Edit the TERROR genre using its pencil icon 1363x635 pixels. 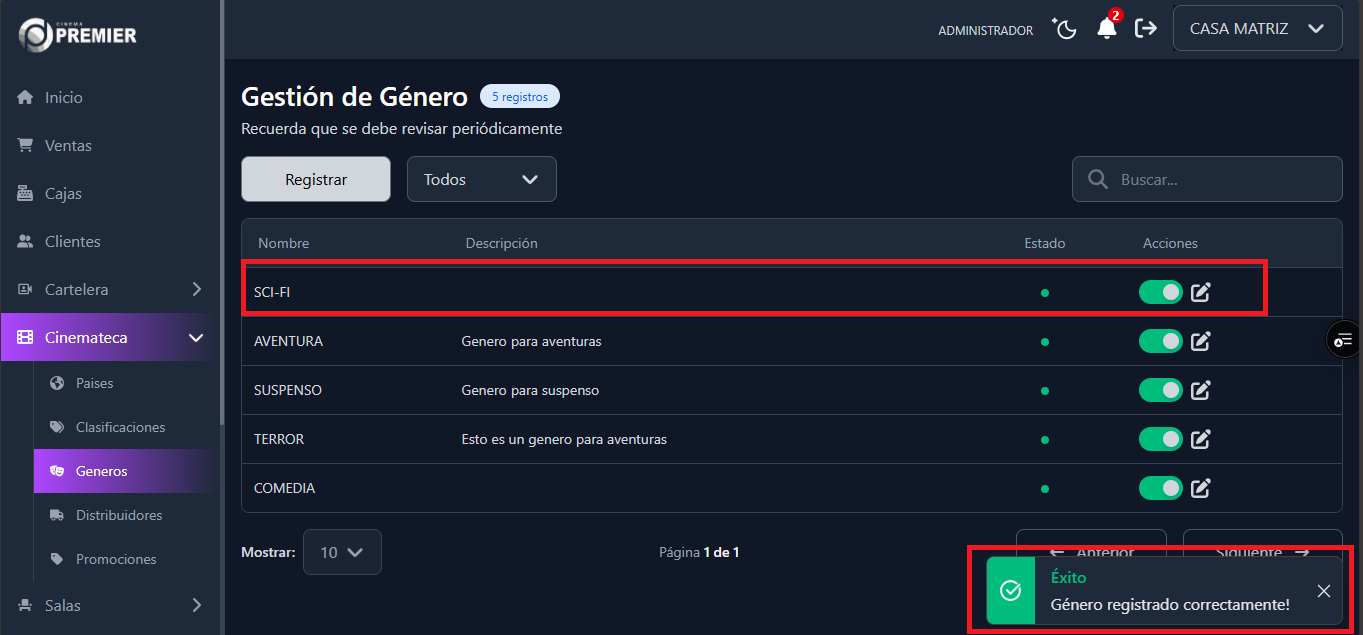pos(1200,439)
